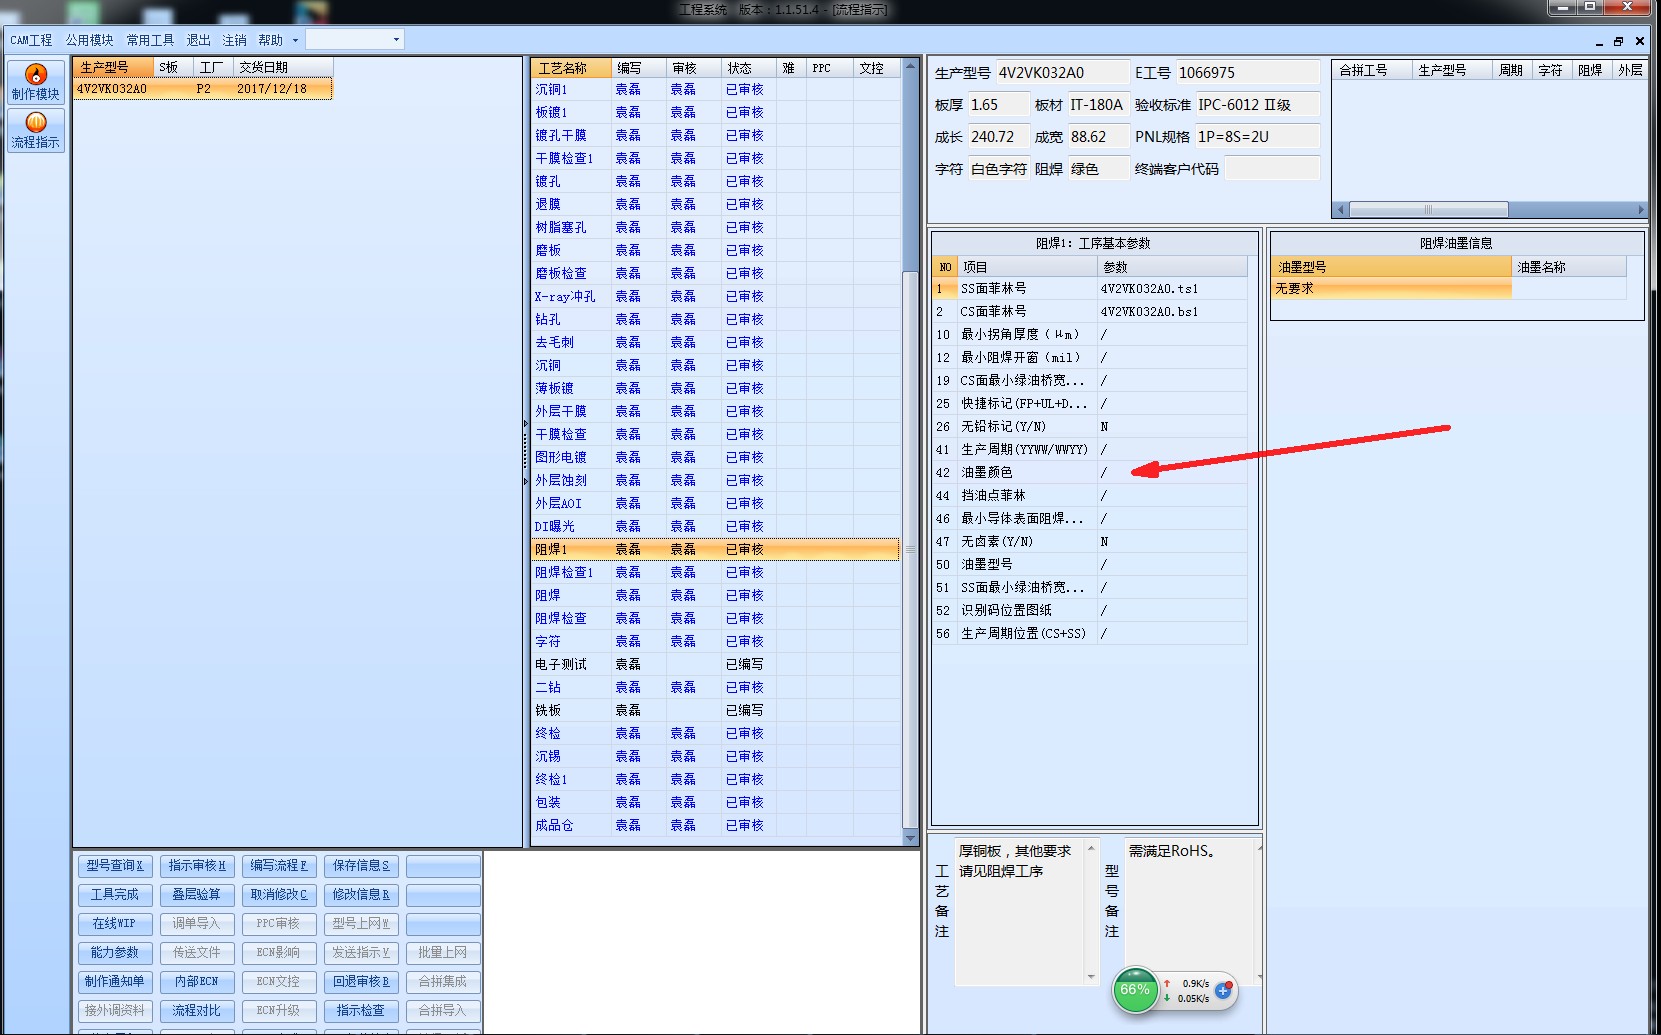Viewport: 1661px width, 1035px height.
Task: Click the 指示检查 button
Action: [x=361, y=1011]
